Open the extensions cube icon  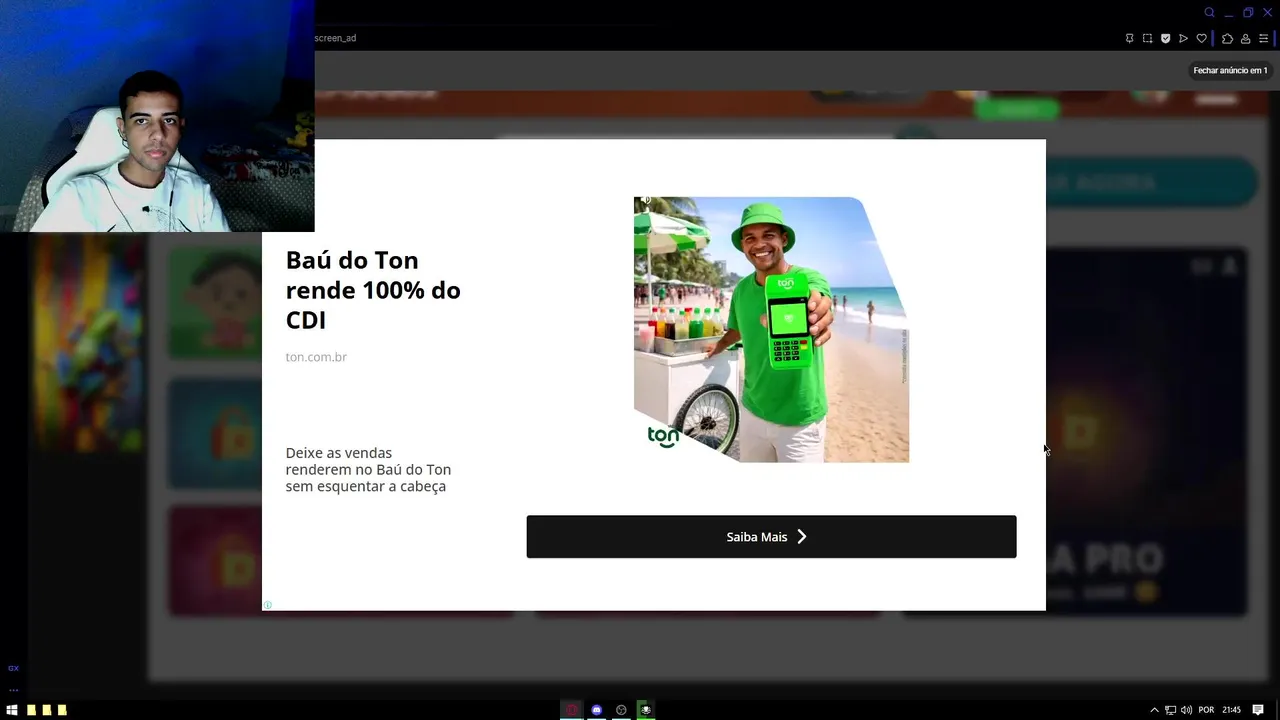[x=1227, y=39]
